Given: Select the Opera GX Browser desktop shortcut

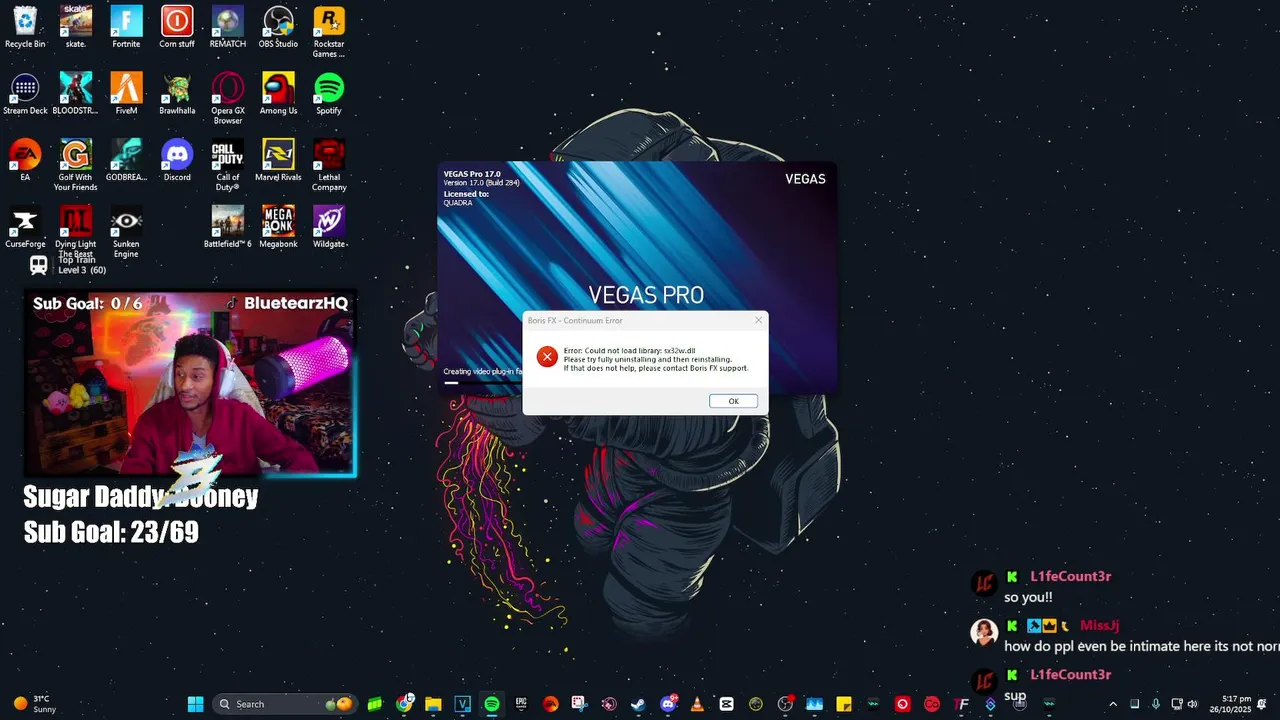Looking at the screenshot, I should [x=228, y=99].
